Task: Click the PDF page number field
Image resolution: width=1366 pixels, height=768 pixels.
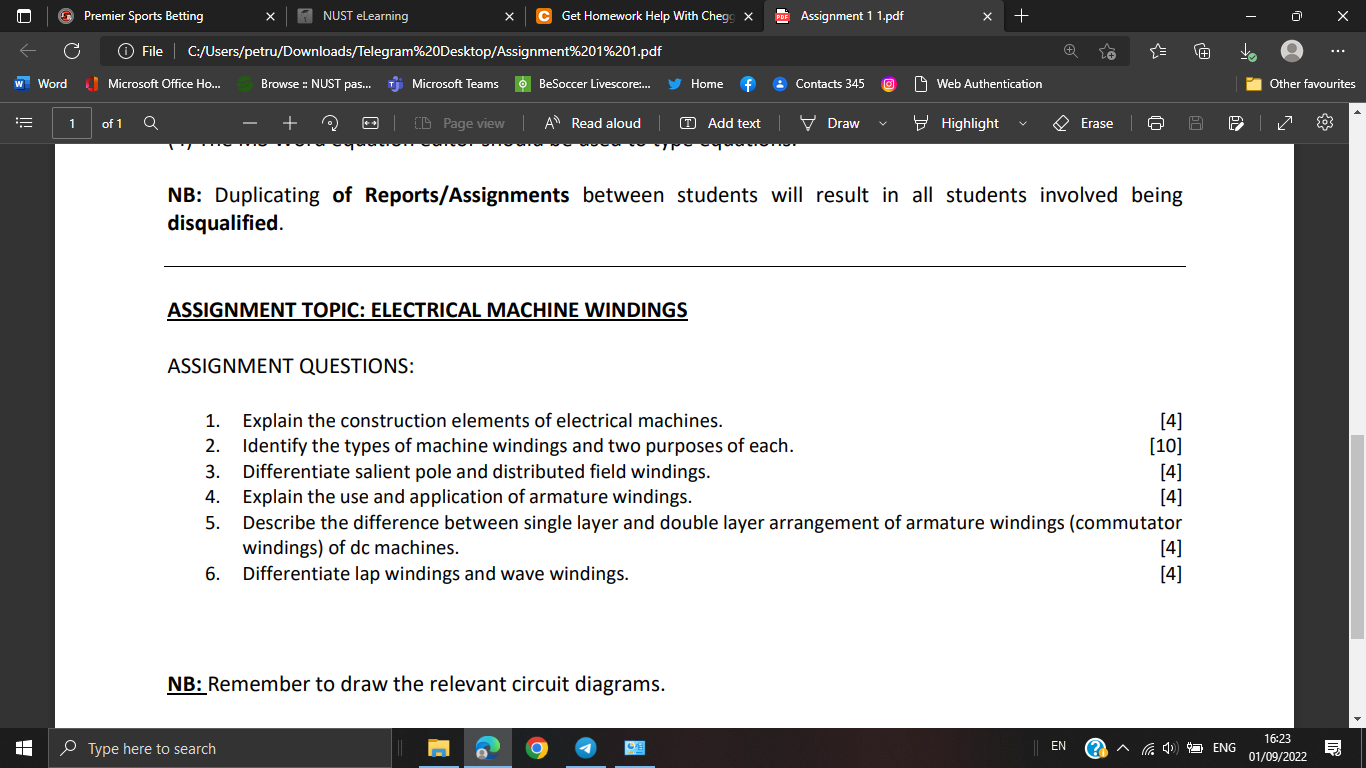Action: pos(72,123)
